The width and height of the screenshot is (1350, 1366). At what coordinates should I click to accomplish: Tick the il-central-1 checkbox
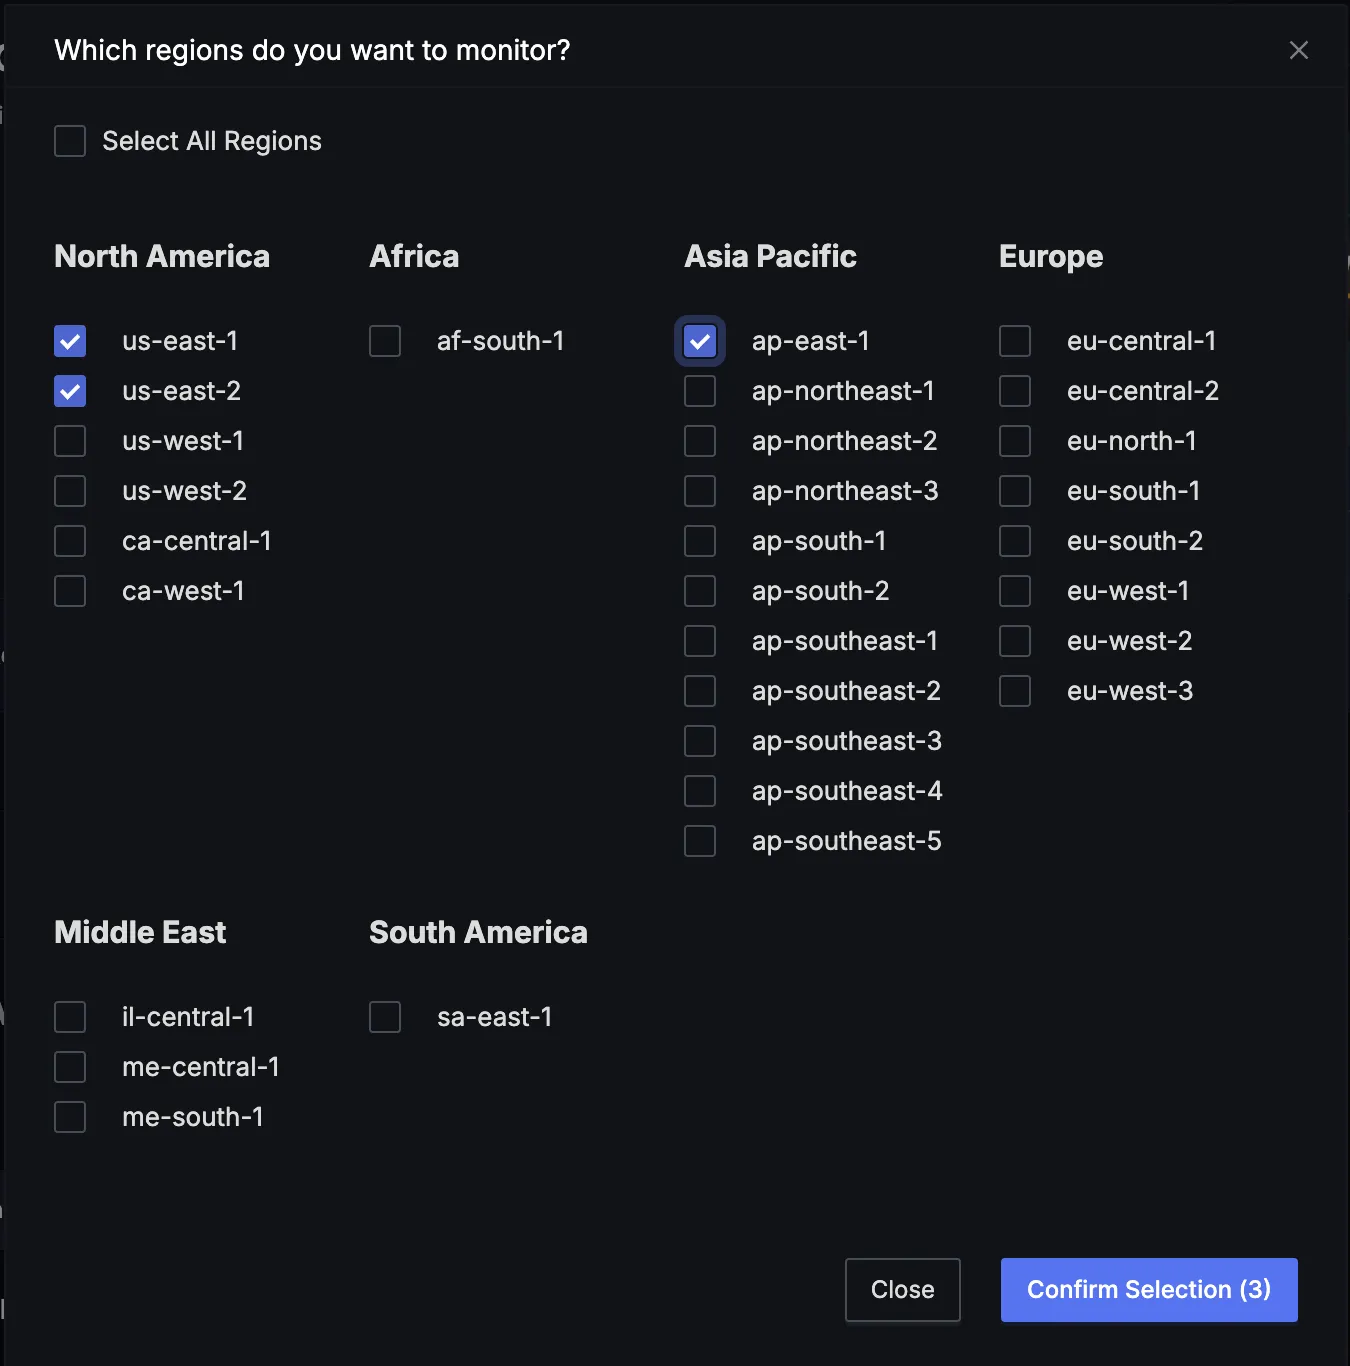(x=70, y=1017)
